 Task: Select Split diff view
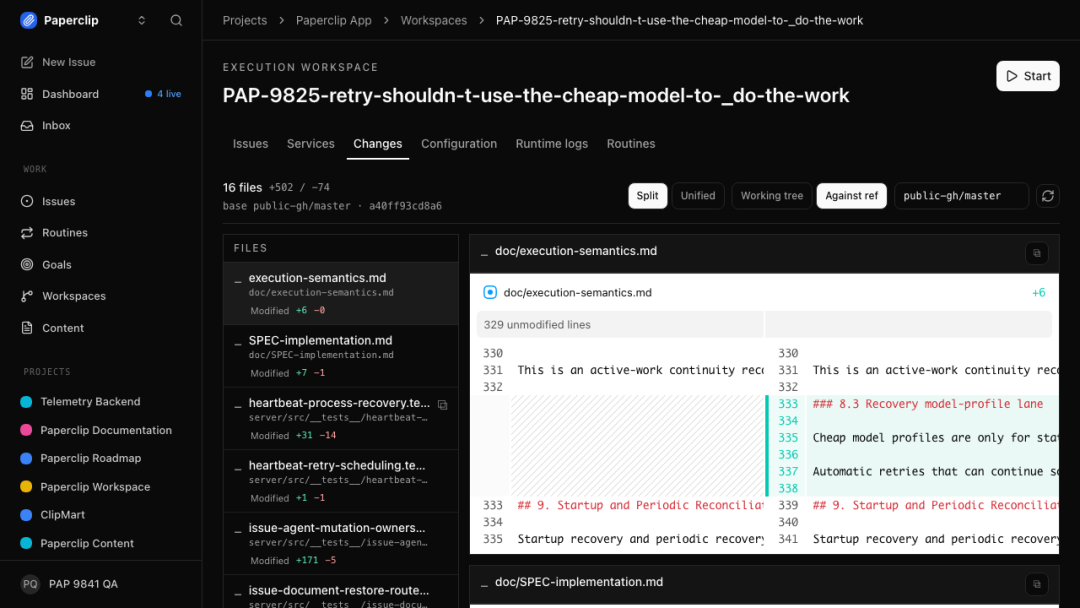pyautogui.click(x=647, y=196)
